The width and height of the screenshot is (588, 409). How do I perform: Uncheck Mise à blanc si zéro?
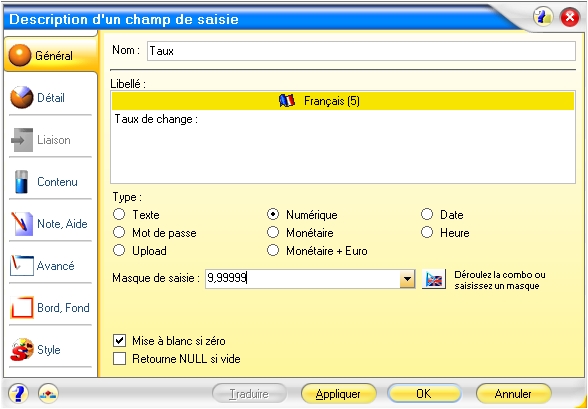[x=119, y=341]
